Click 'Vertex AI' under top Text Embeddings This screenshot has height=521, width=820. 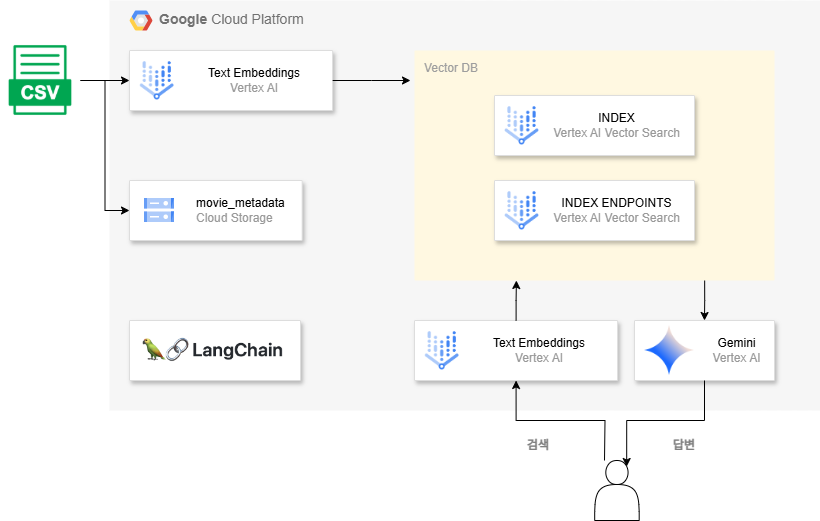click(254, 88)
